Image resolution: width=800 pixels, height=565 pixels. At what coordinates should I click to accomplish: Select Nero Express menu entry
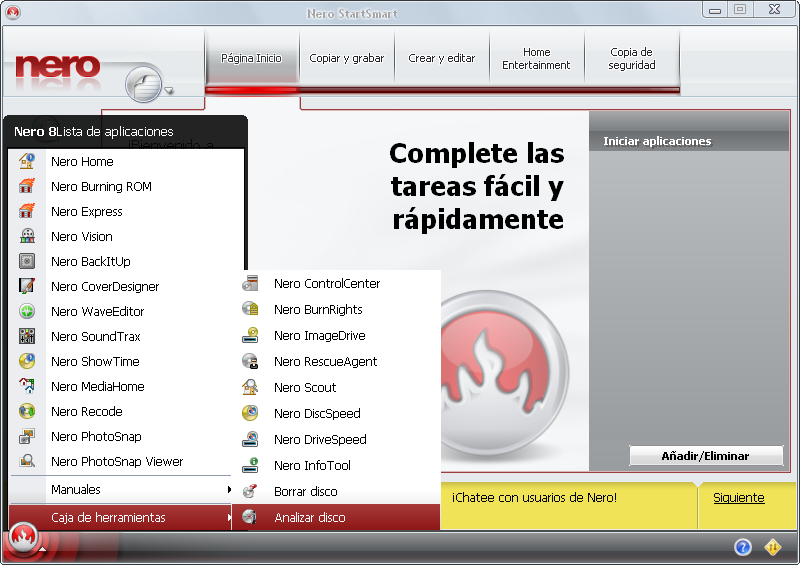[x=127, y=211]
